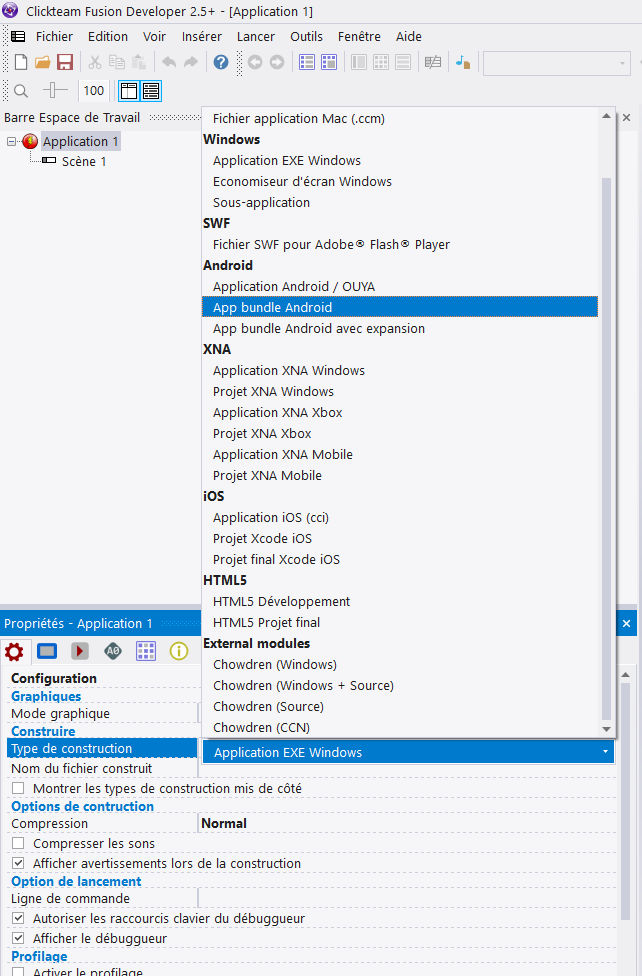Open the Storyboard editor icon
Screen dimensions: 642x976
click(x=307, y=62)
